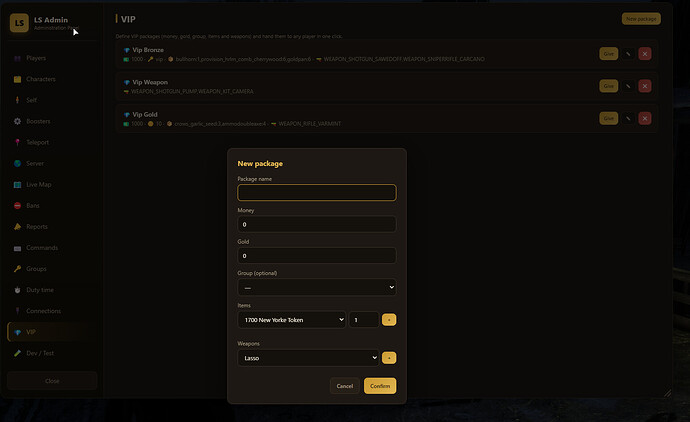Click the 'Define VIP packages' description text
The image size is (690, 422).
pos(229,37)
